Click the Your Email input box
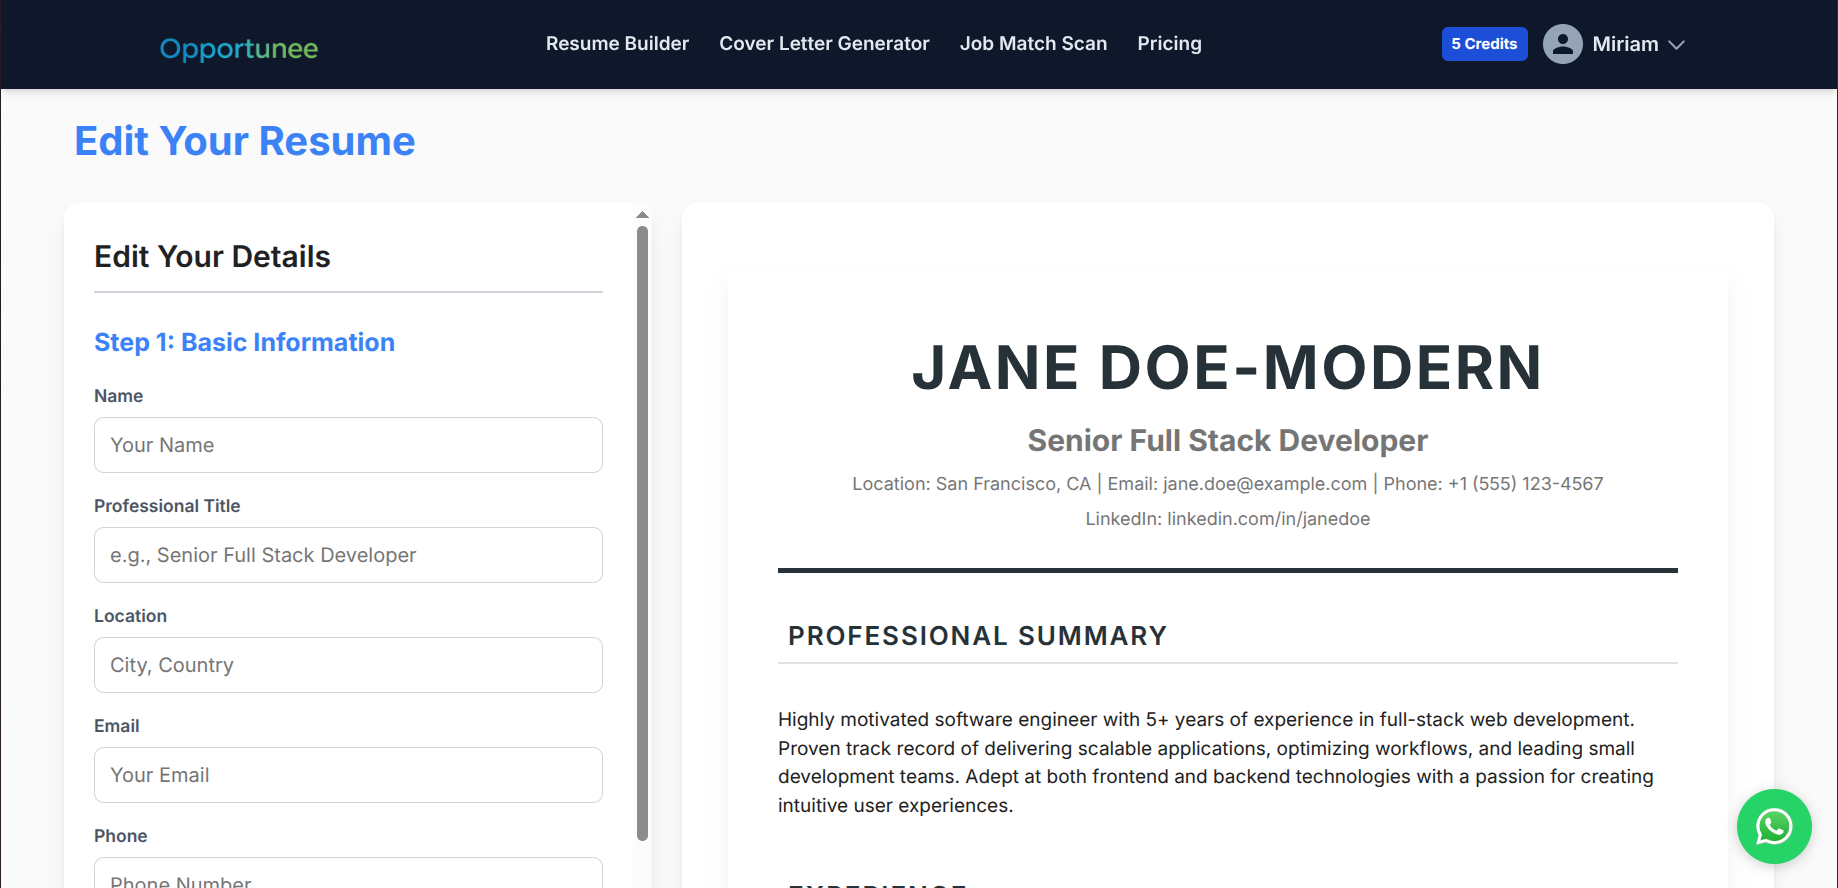This screenshot has width=1838, height=888. tap(348, 775)
